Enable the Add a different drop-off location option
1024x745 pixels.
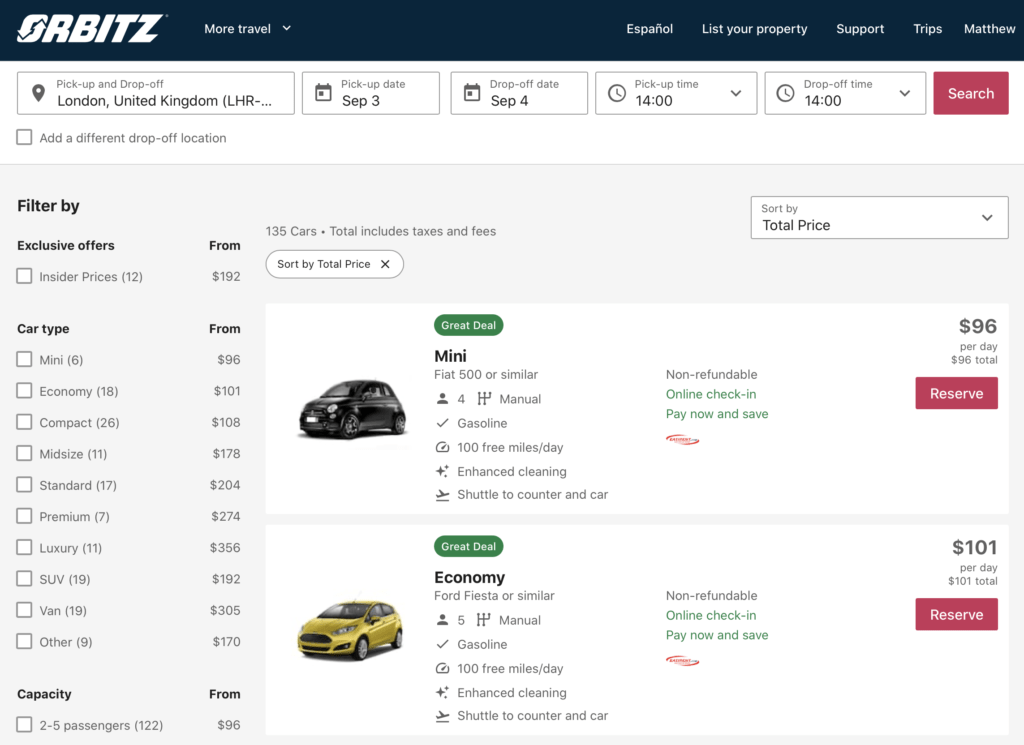(24, 138)
